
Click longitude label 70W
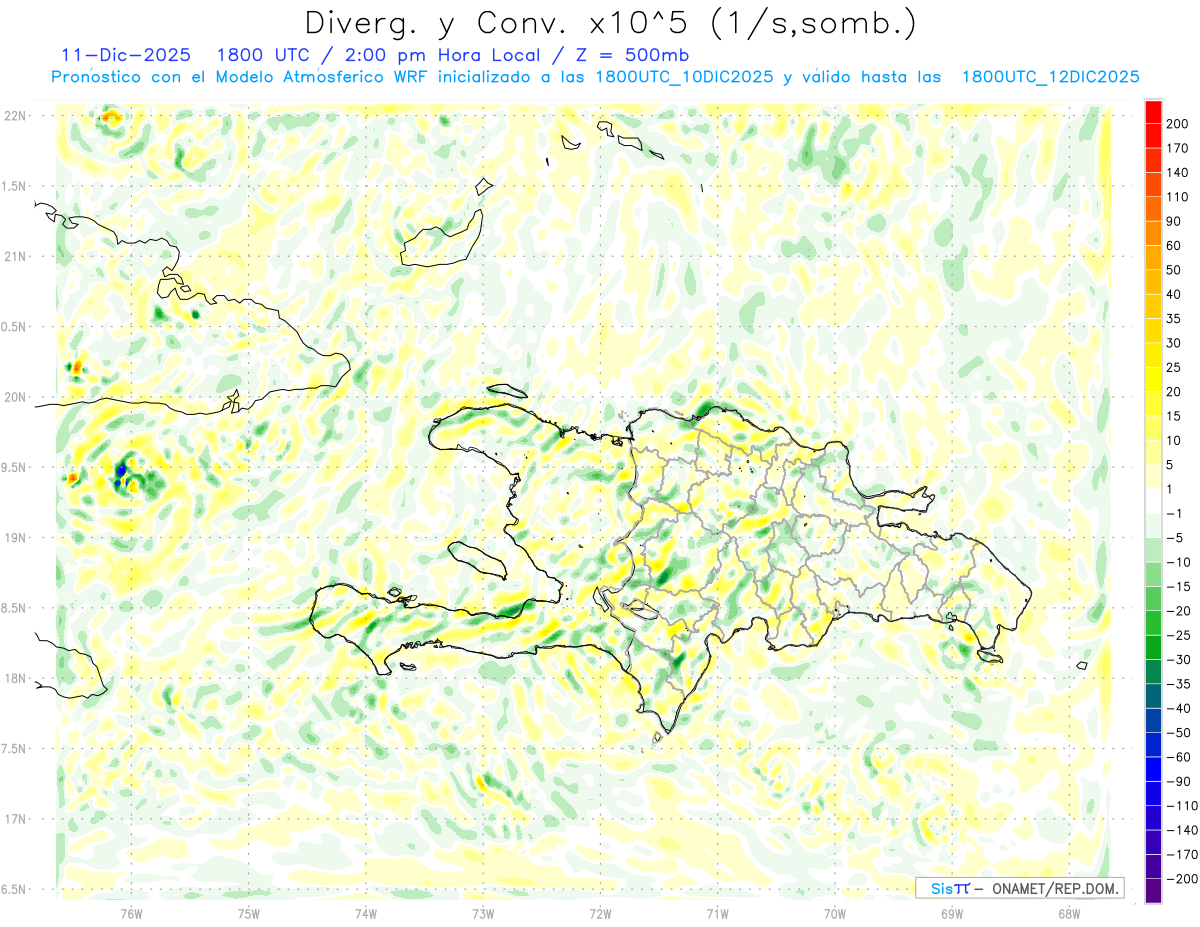[835, 912]
